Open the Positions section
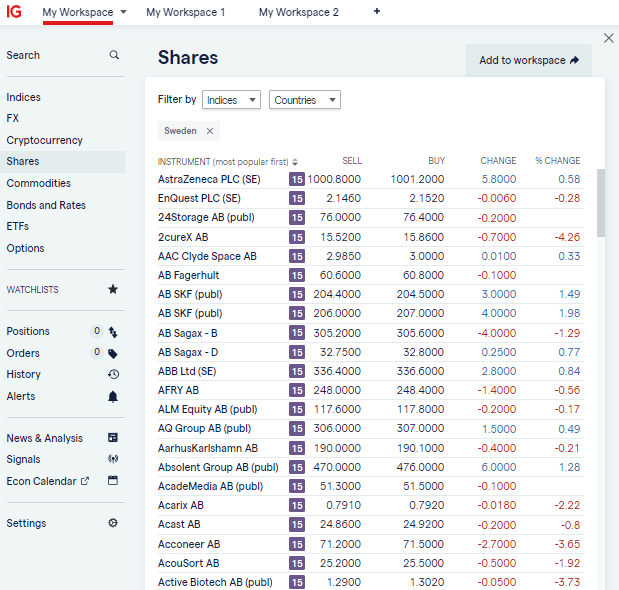 coord(28,331)
